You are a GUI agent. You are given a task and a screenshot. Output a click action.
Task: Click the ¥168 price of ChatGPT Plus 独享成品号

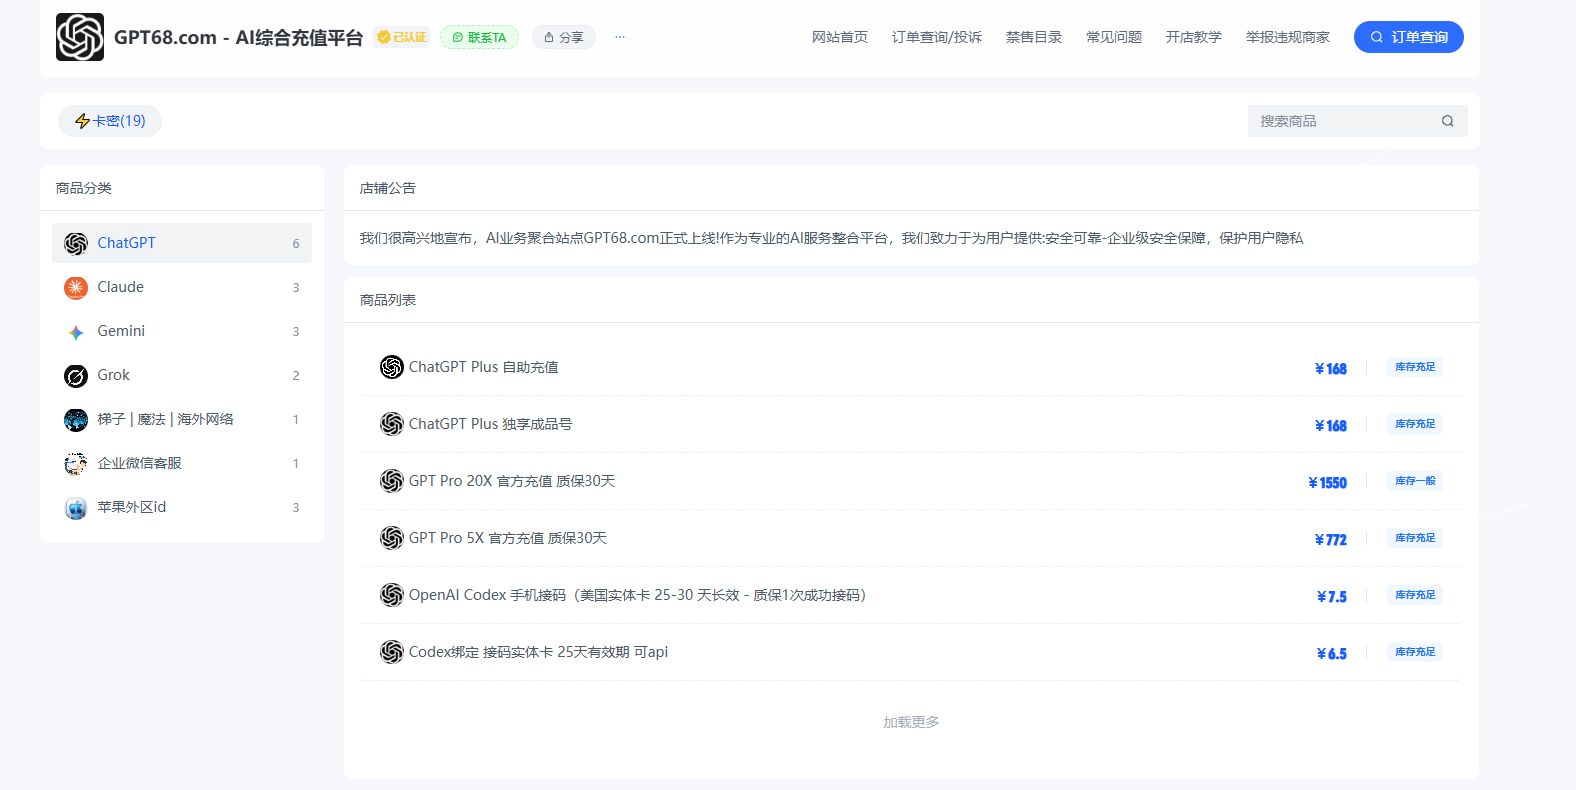[1330, 426]
